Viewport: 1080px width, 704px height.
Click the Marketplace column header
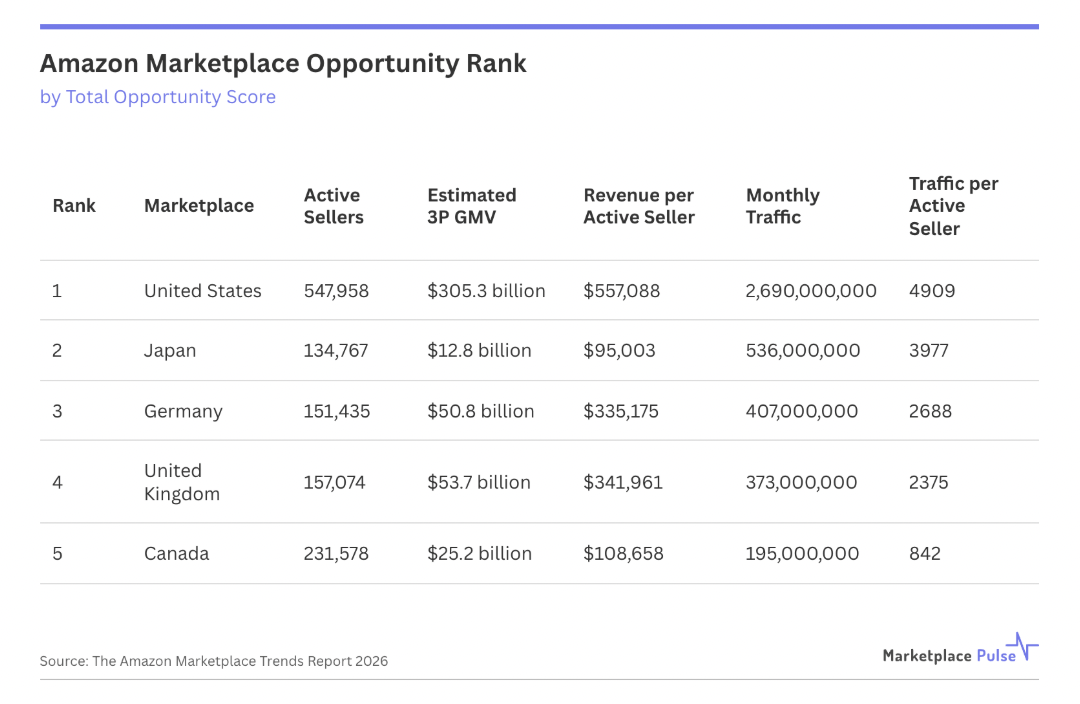pos(199,206)
